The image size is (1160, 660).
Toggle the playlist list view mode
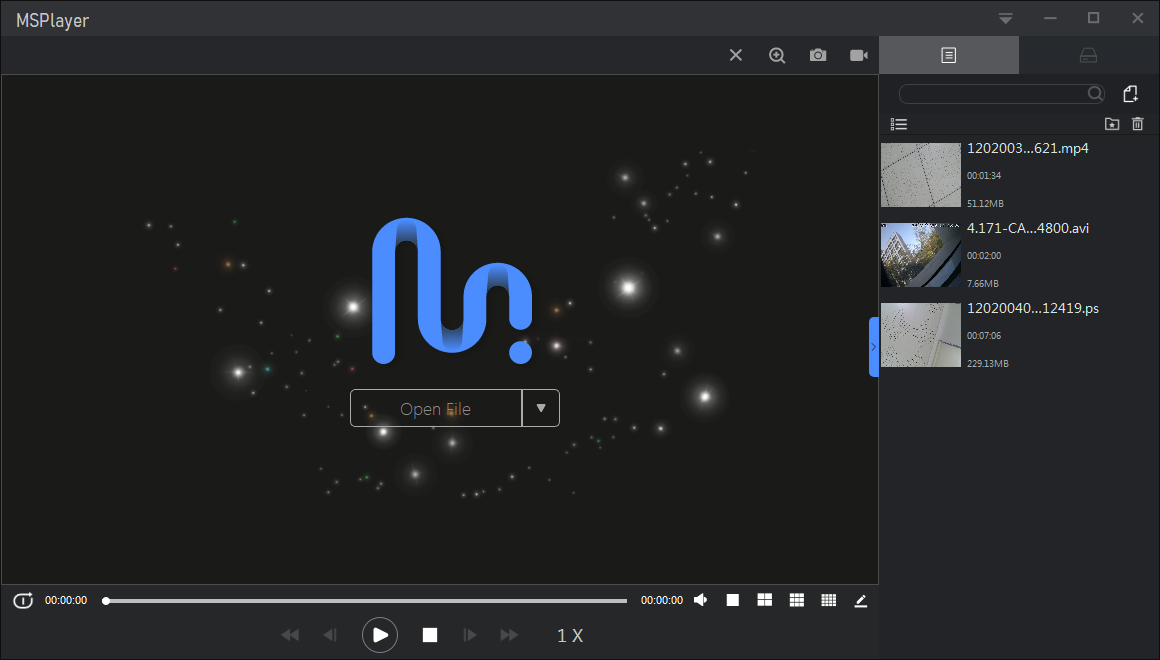click(x=899, y=124)
